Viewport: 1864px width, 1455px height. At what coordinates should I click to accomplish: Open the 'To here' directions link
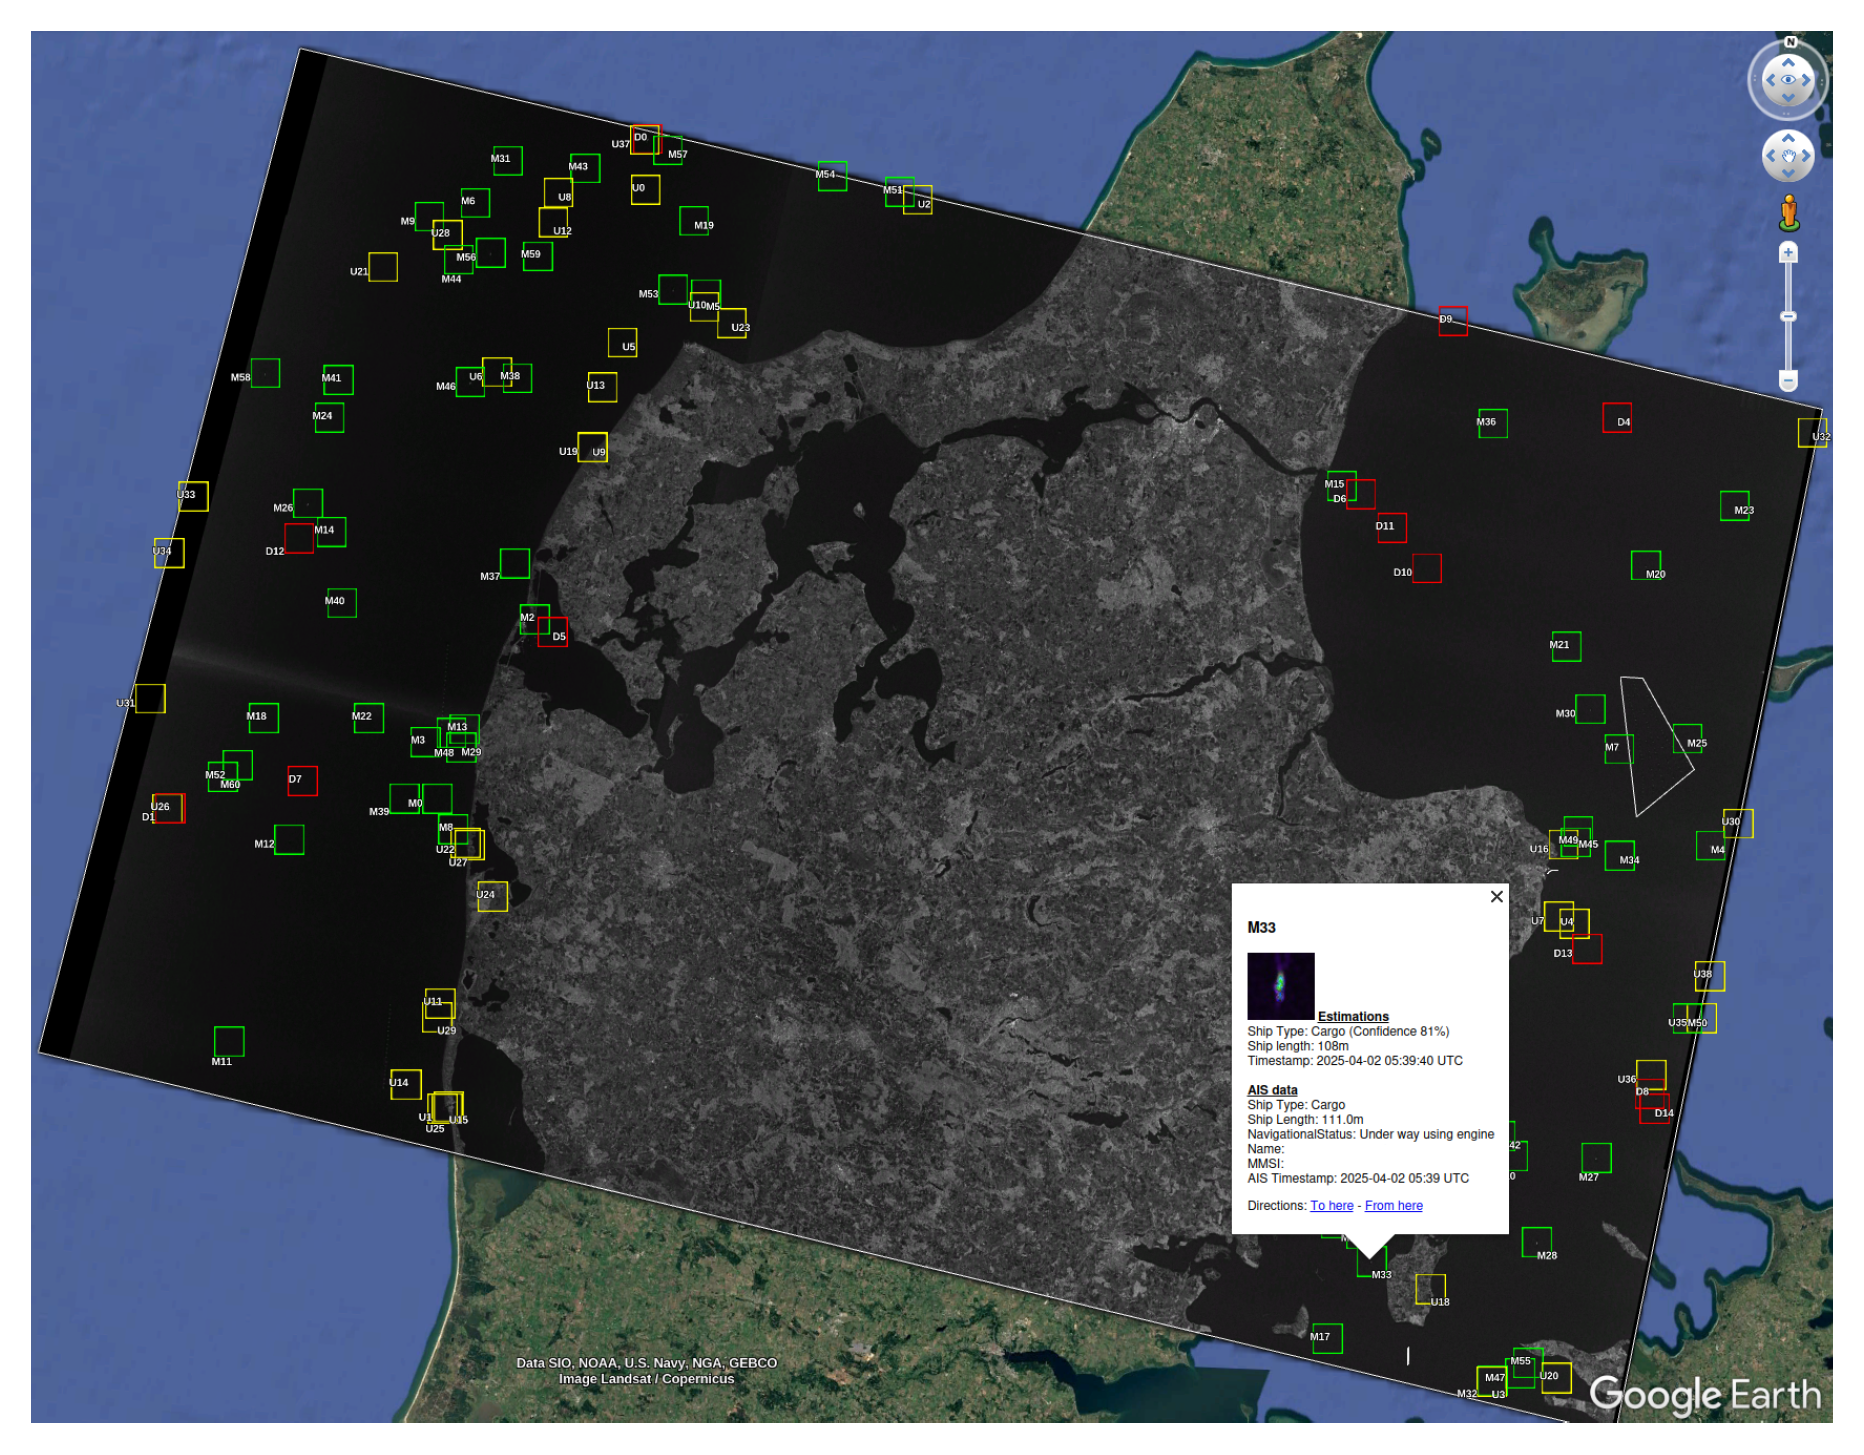1331,1206
